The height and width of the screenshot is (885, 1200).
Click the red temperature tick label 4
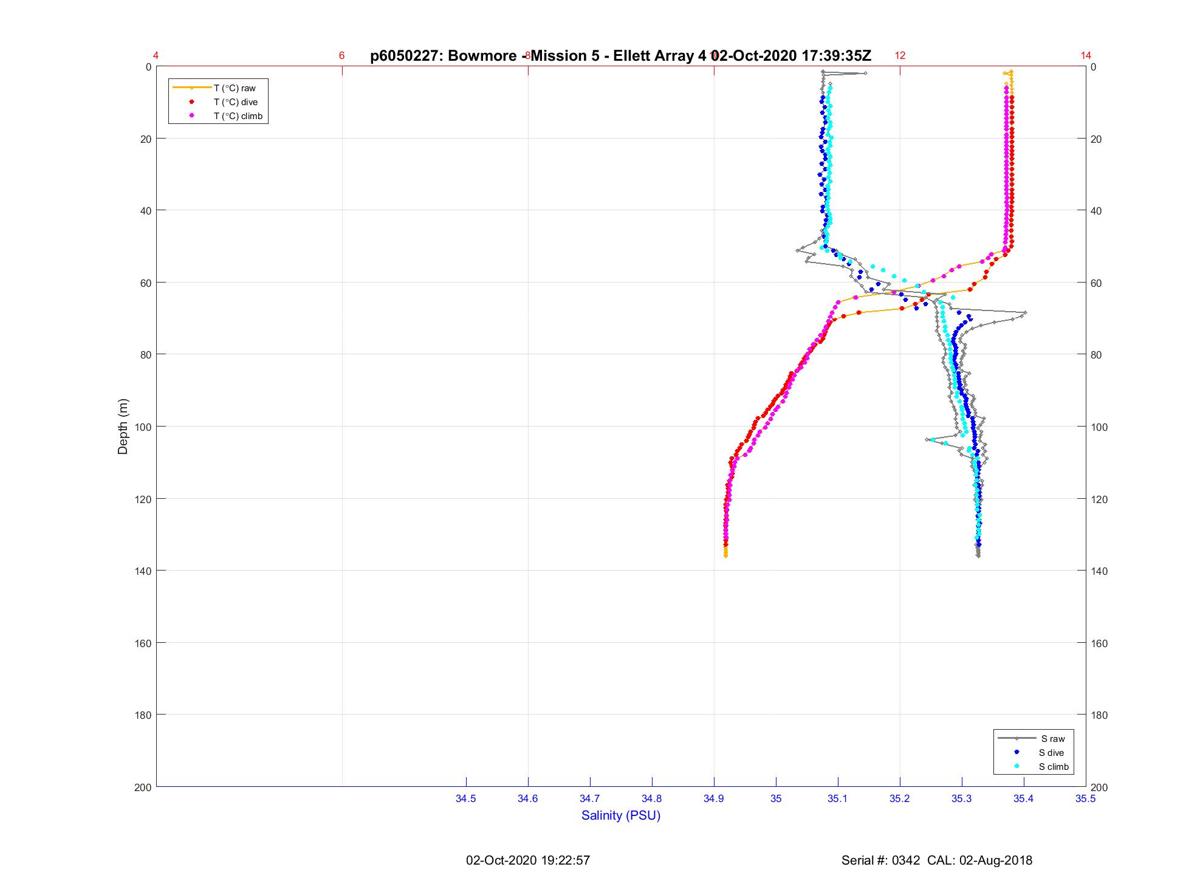click(x=156, y=56)
